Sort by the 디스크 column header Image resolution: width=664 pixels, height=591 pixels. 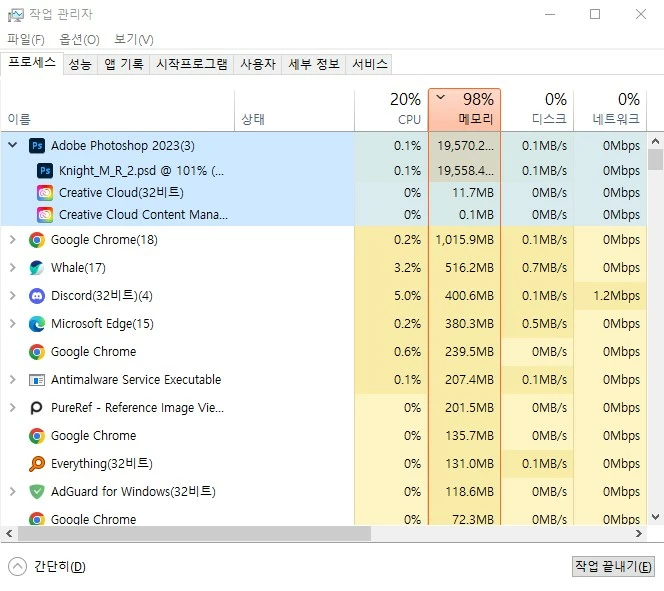pos(537,110)
